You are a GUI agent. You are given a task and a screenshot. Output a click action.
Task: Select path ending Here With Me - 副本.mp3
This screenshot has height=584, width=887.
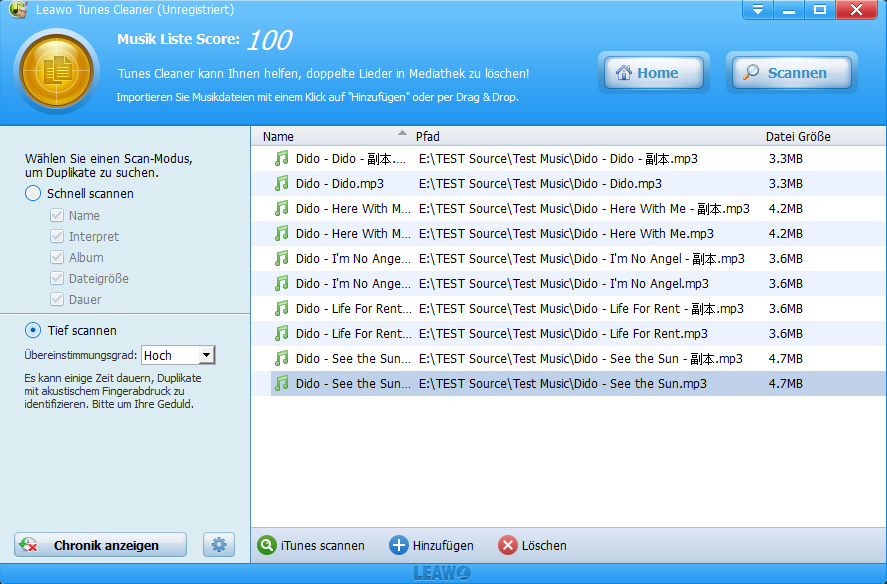point(584,208)
